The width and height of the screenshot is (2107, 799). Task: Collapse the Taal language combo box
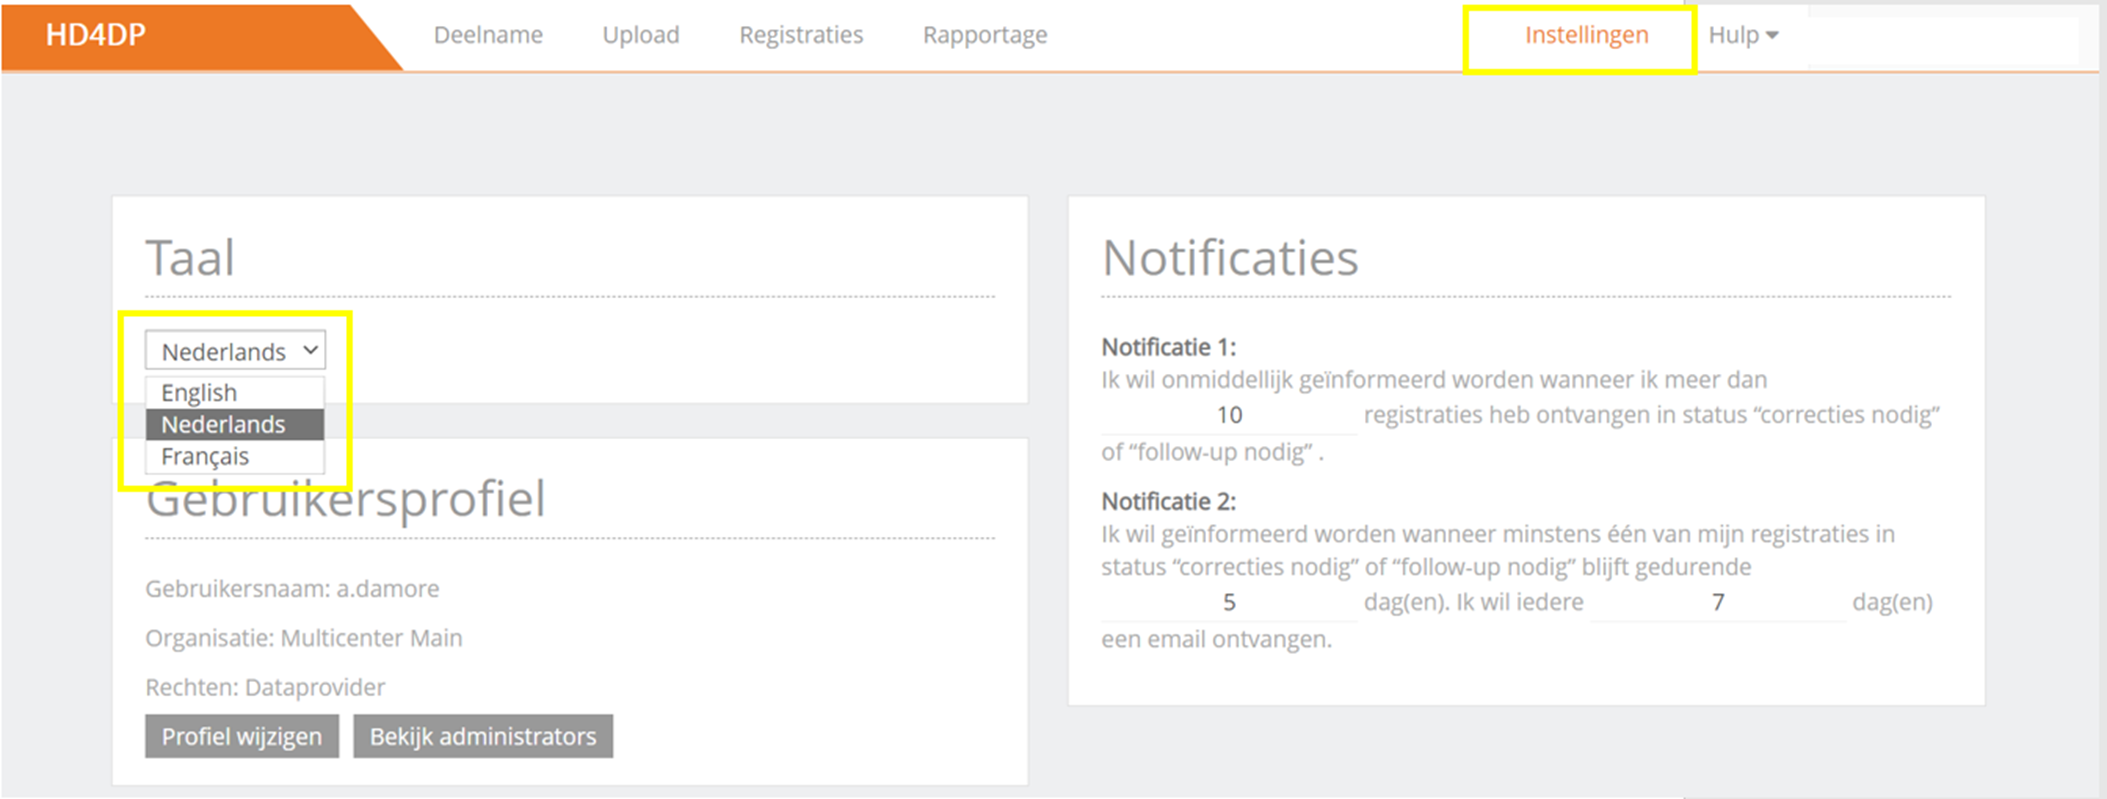tap(236, 351)
